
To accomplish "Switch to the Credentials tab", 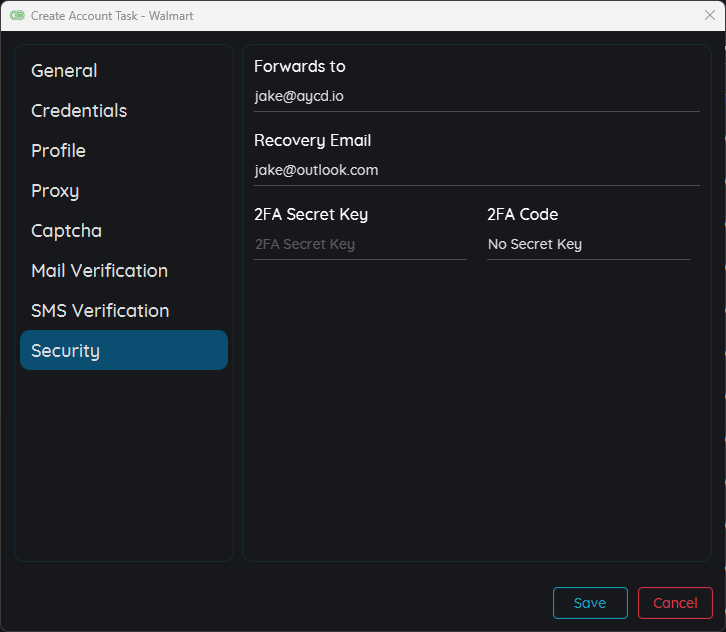I will coord(79,111).
